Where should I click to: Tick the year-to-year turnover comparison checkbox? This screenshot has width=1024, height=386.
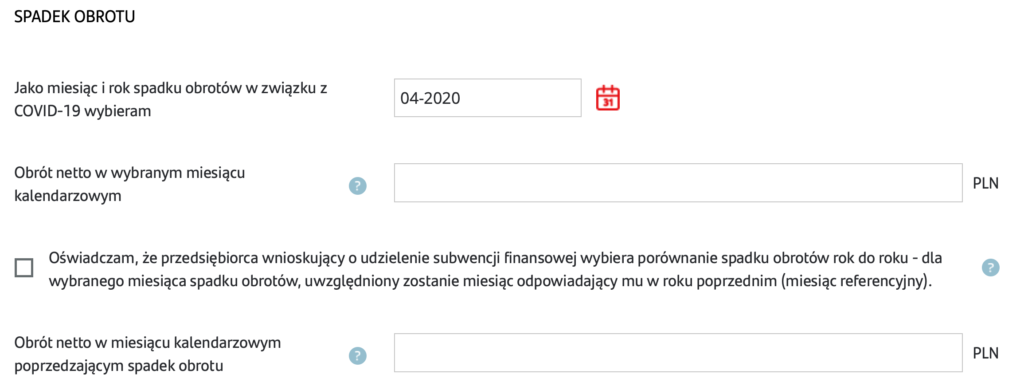coord(24,268)
